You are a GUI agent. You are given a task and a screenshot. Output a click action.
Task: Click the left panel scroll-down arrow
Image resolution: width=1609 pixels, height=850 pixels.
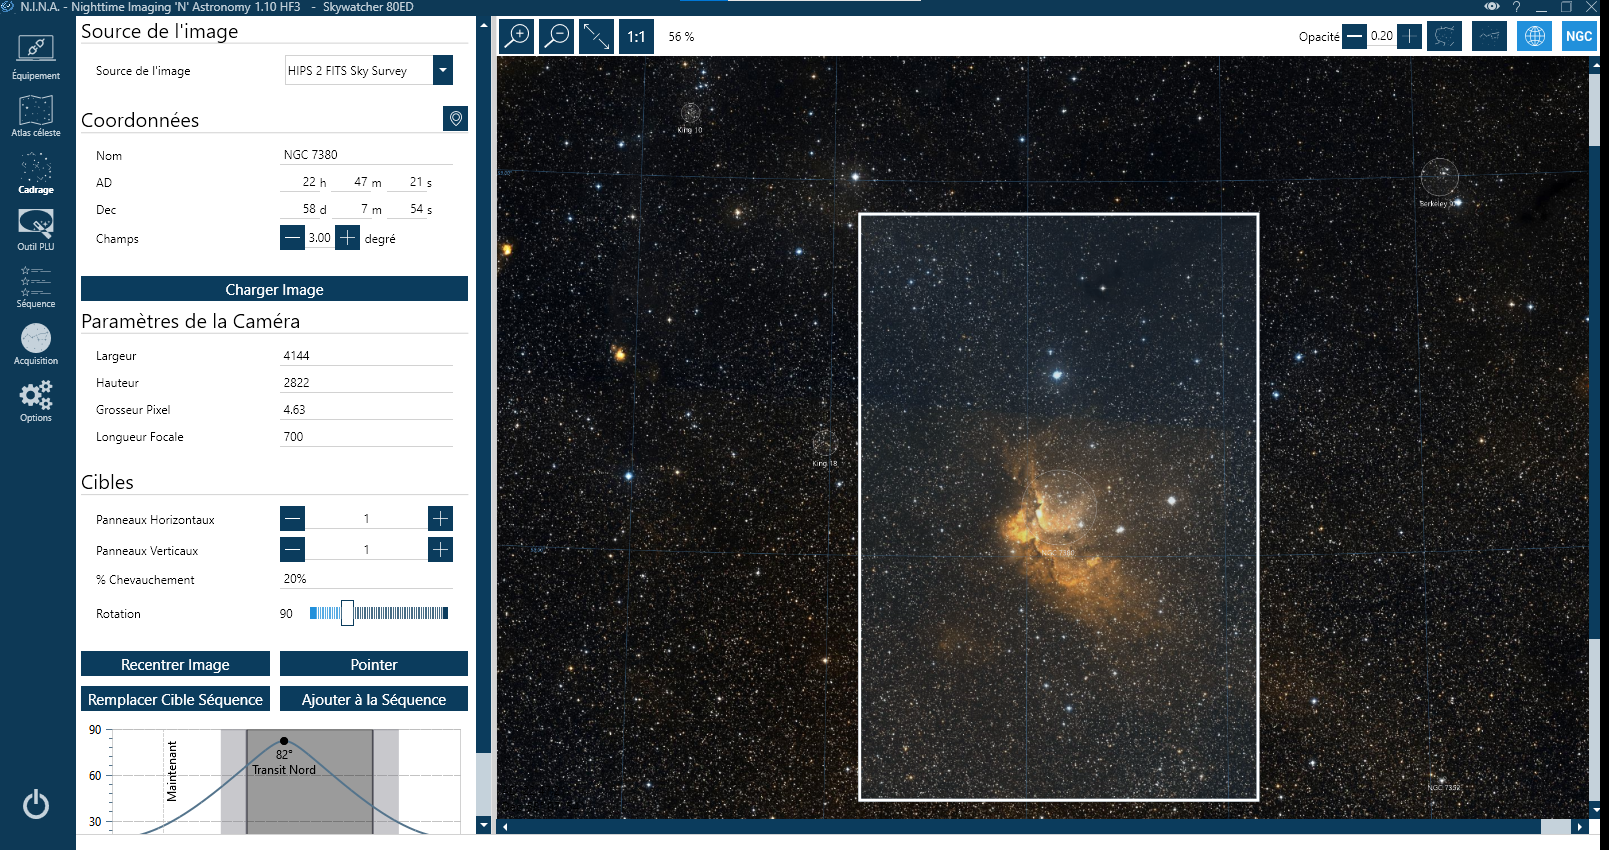(x=484, y=825)
